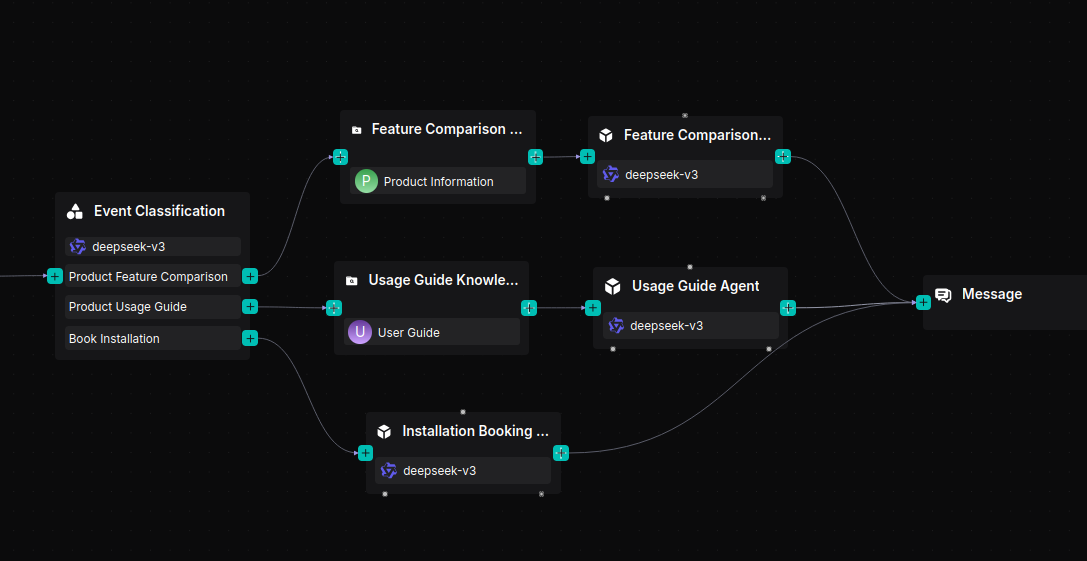Click the Usage Guide Agent cube icon
The image size is (1087, 561).
[613, 287]
